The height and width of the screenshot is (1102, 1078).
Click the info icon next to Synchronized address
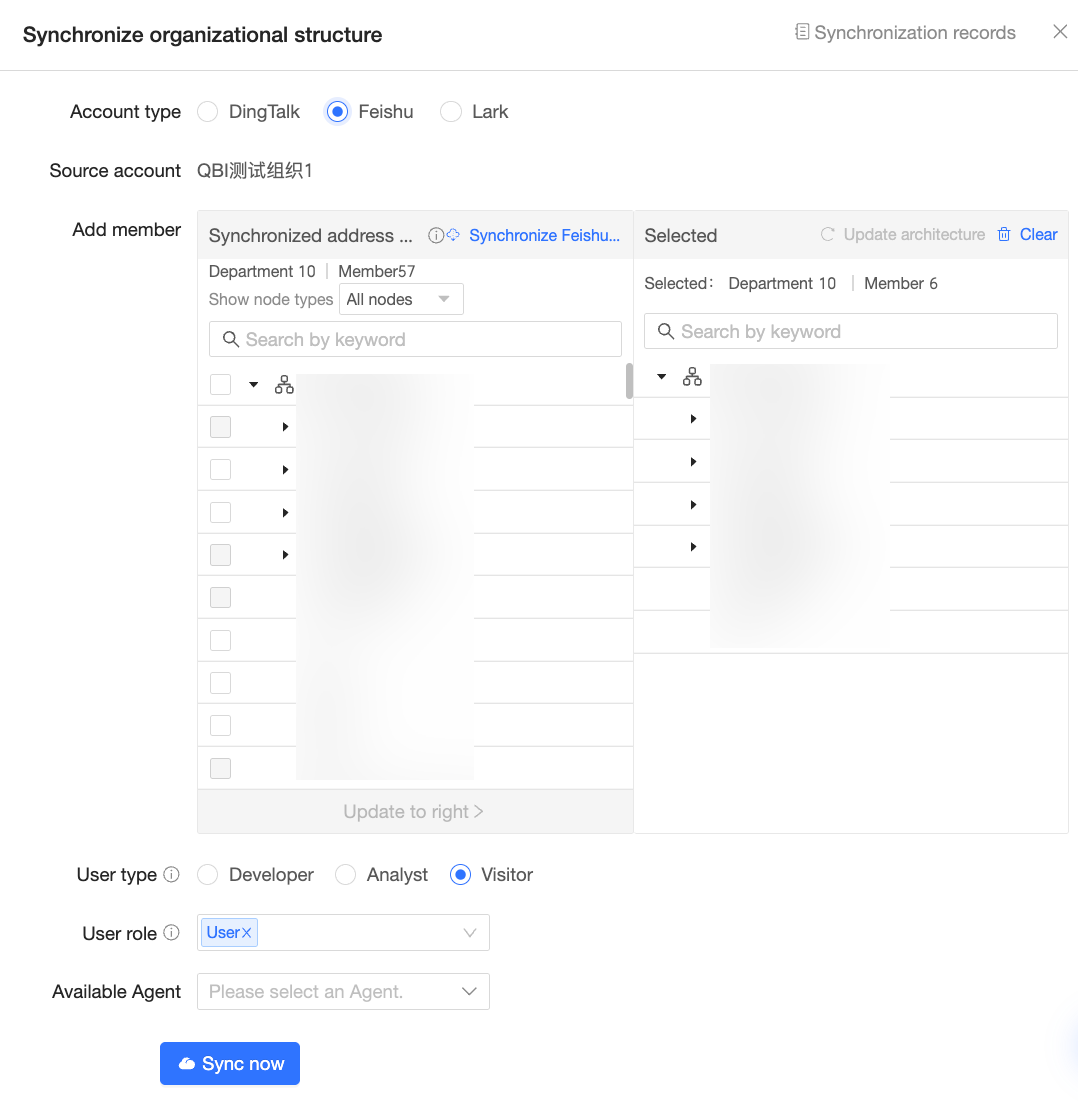[x=436, y=235]
